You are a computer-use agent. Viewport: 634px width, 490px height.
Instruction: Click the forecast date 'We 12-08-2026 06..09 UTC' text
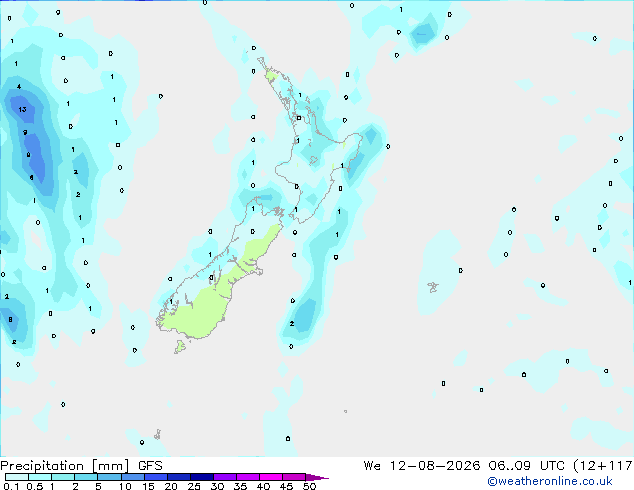coord(464,466)
